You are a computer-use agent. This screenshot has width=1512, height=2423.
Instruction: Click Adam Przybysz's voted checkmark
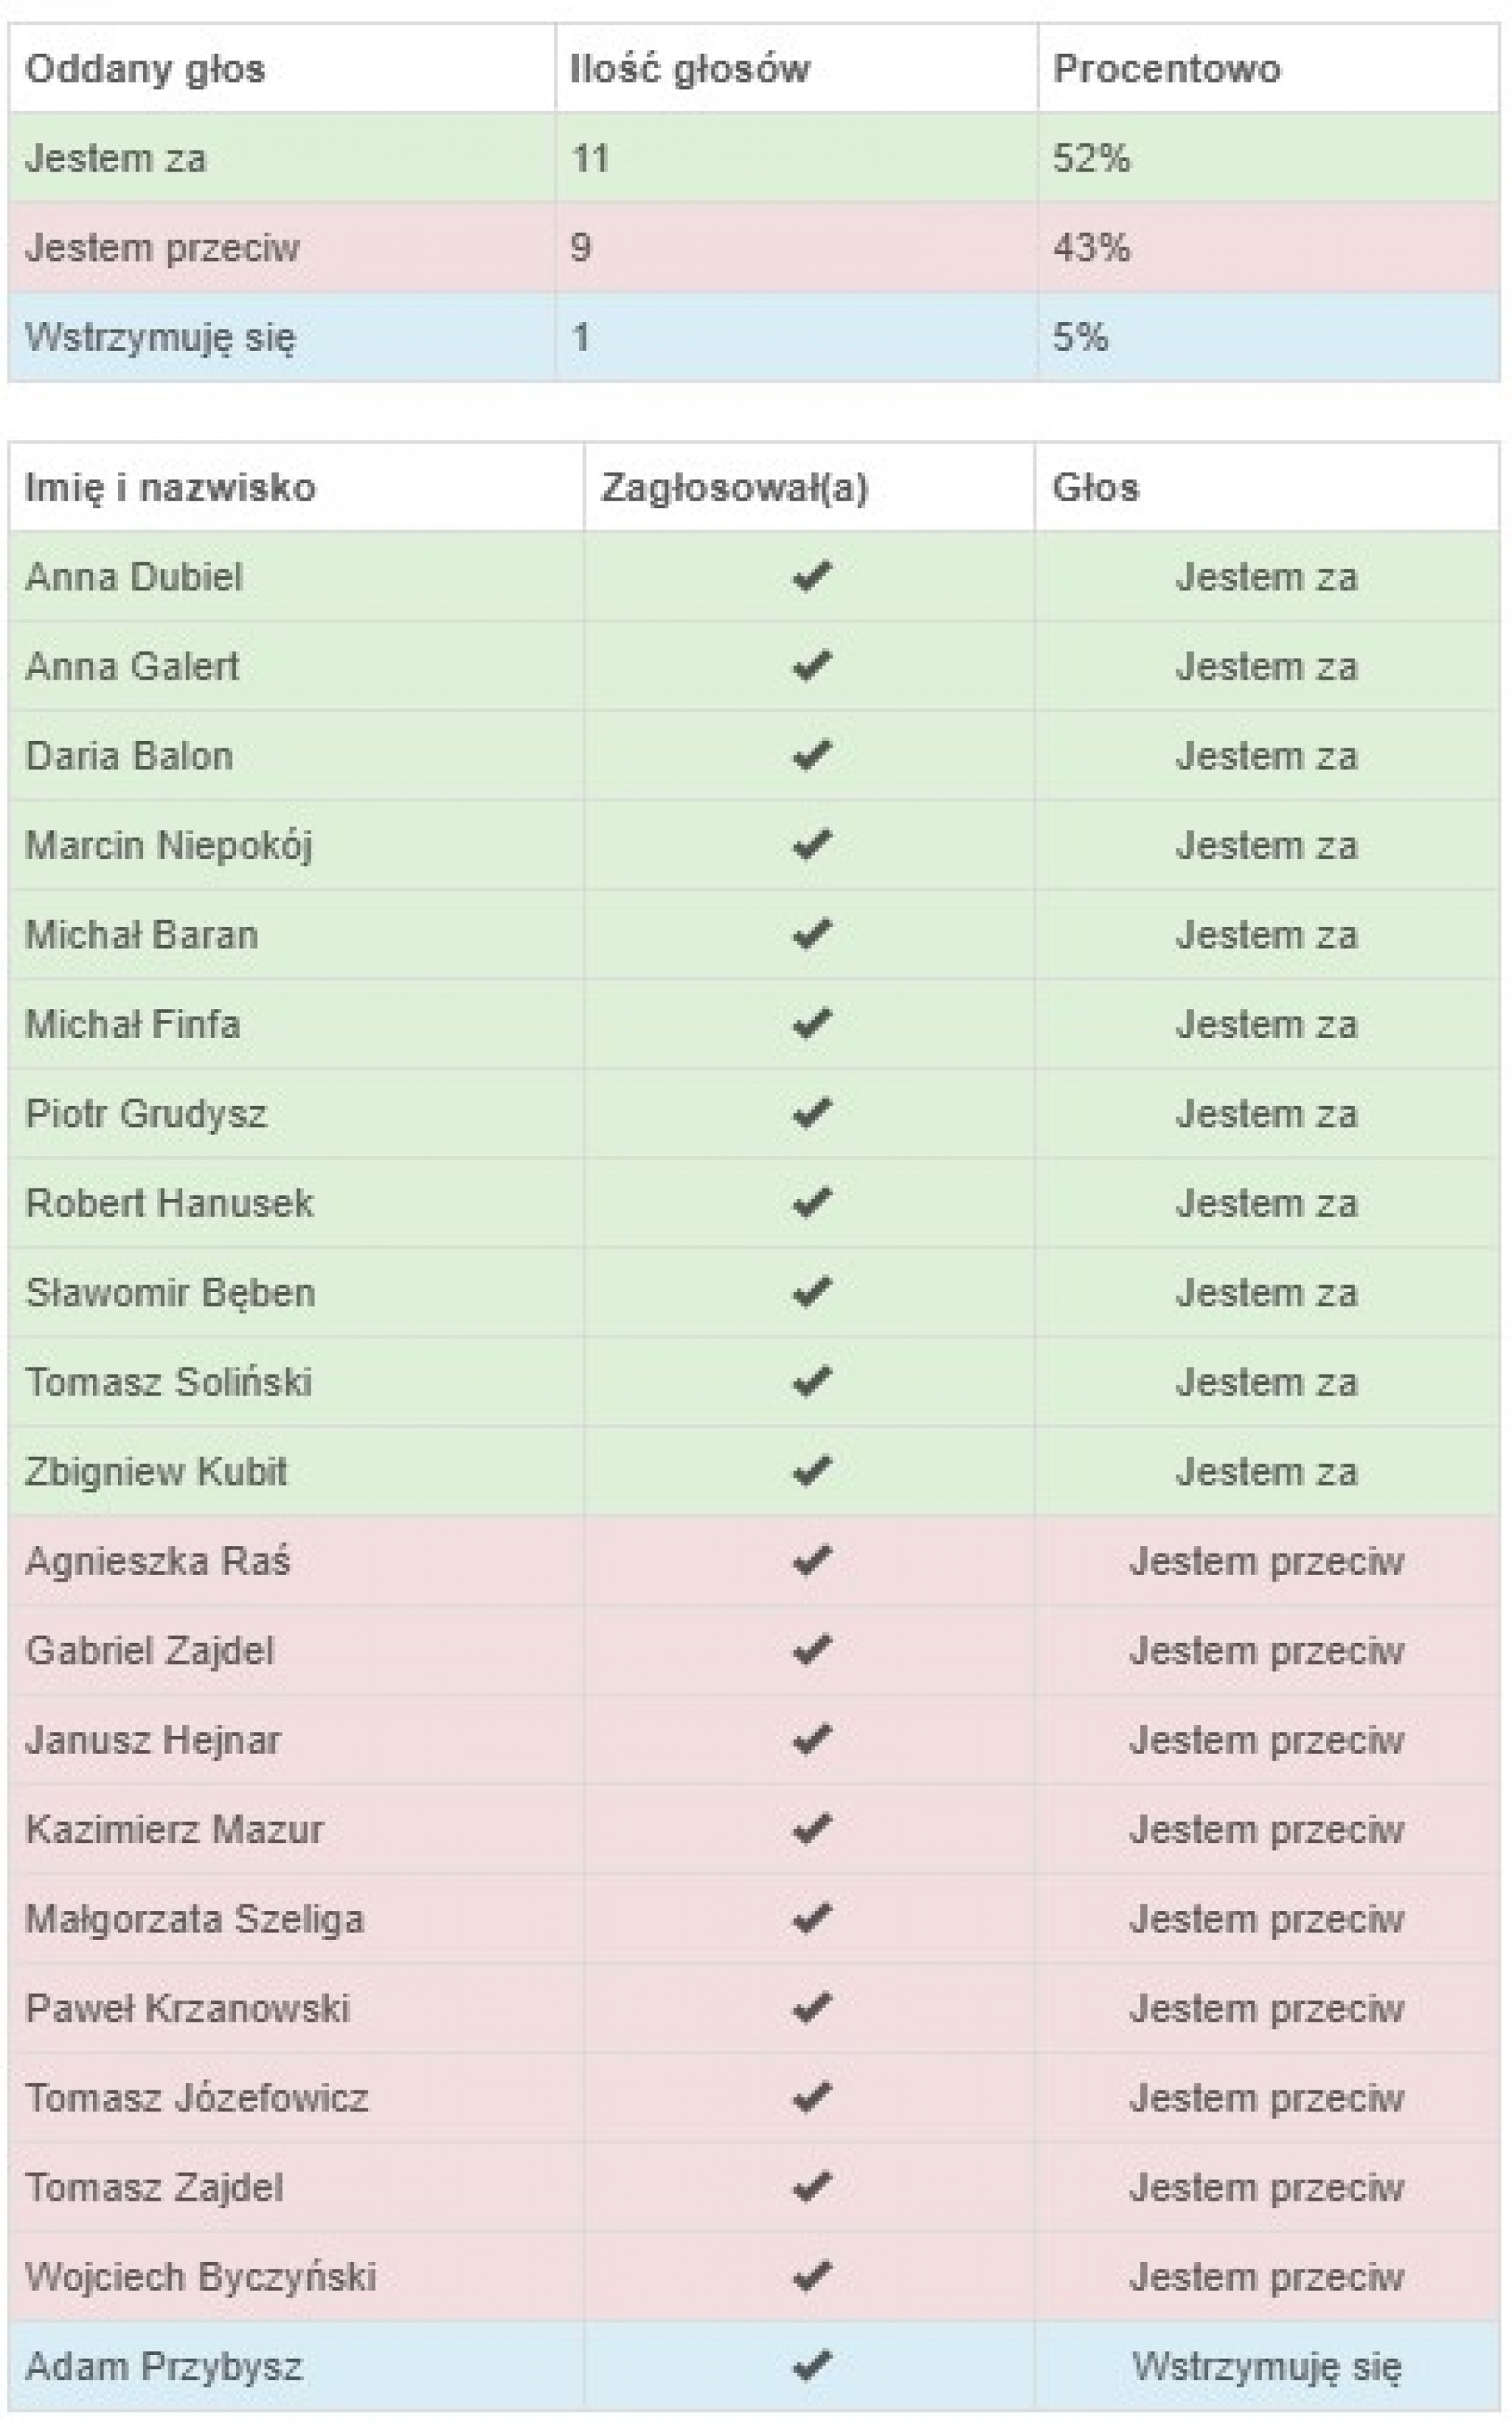point(811,2366)
